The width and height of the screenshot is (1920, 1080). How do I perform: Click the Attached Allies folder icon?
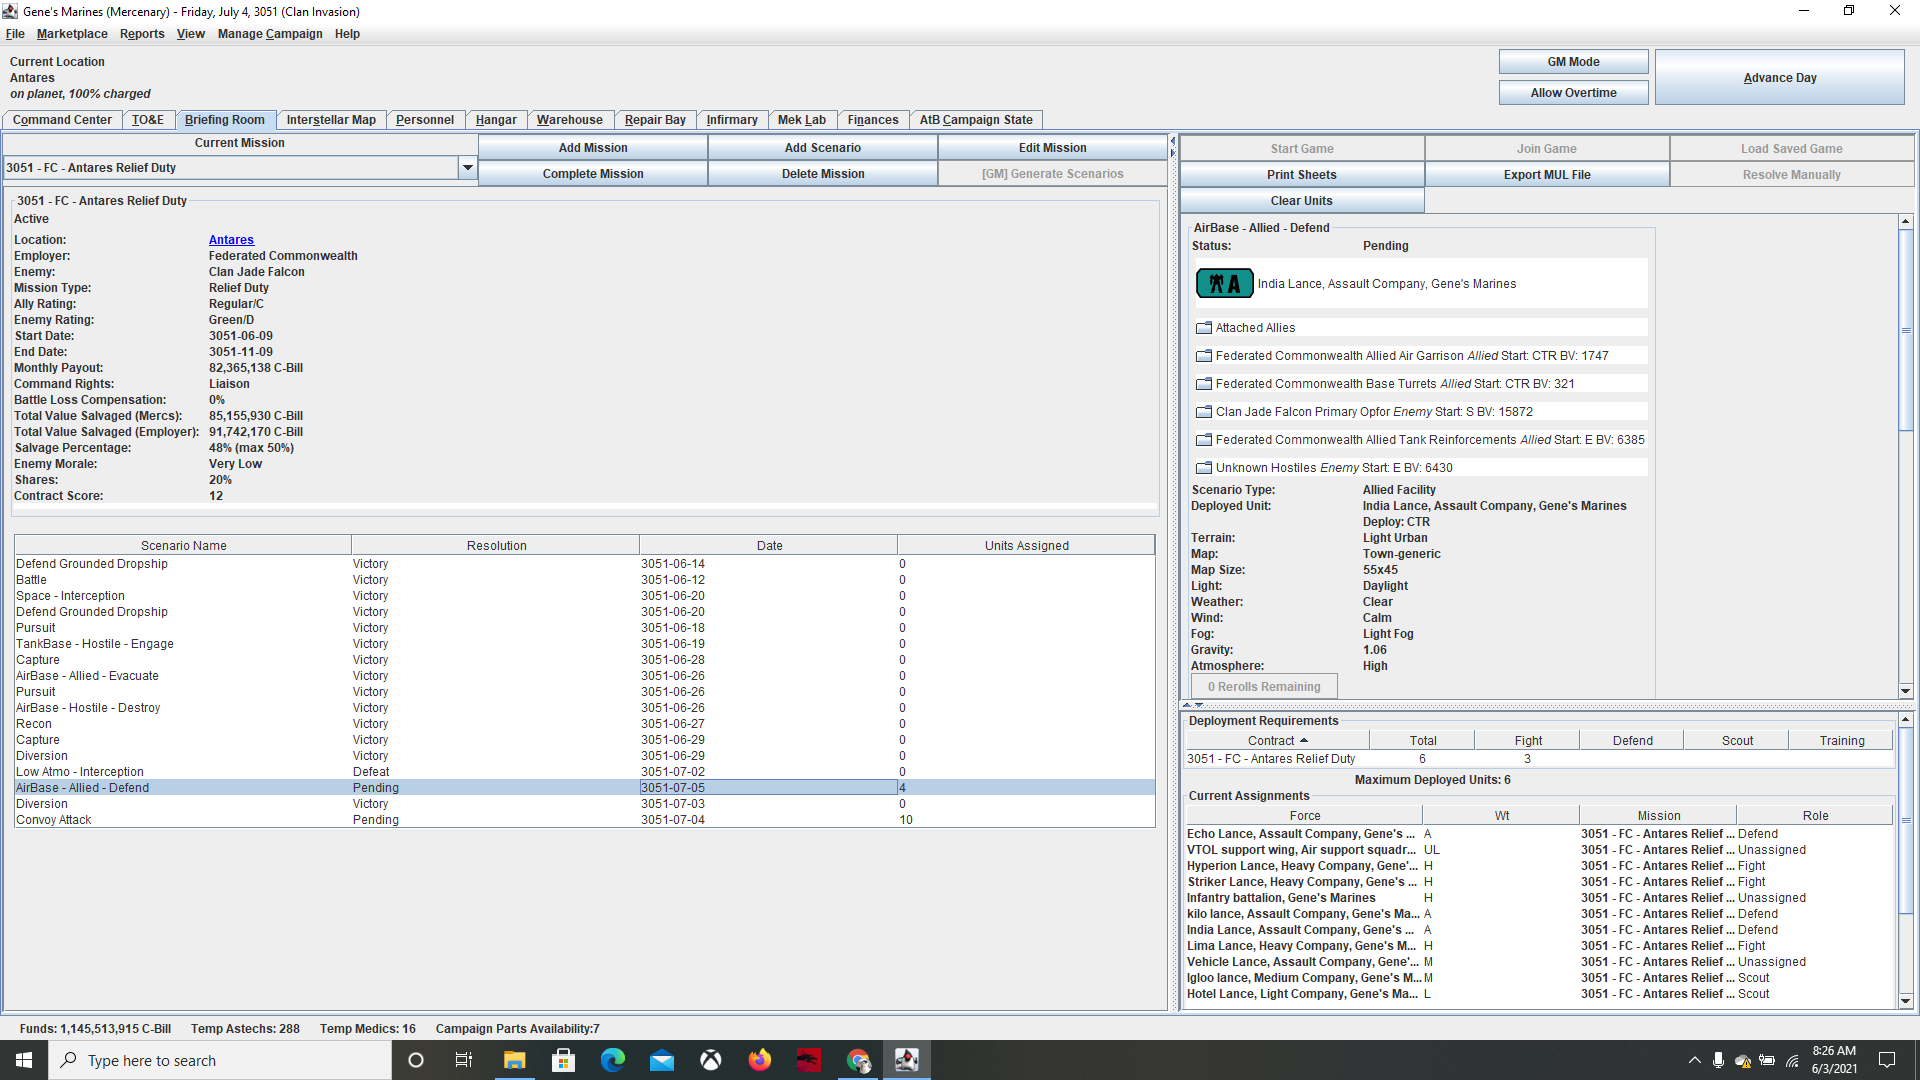(1204, 328)
